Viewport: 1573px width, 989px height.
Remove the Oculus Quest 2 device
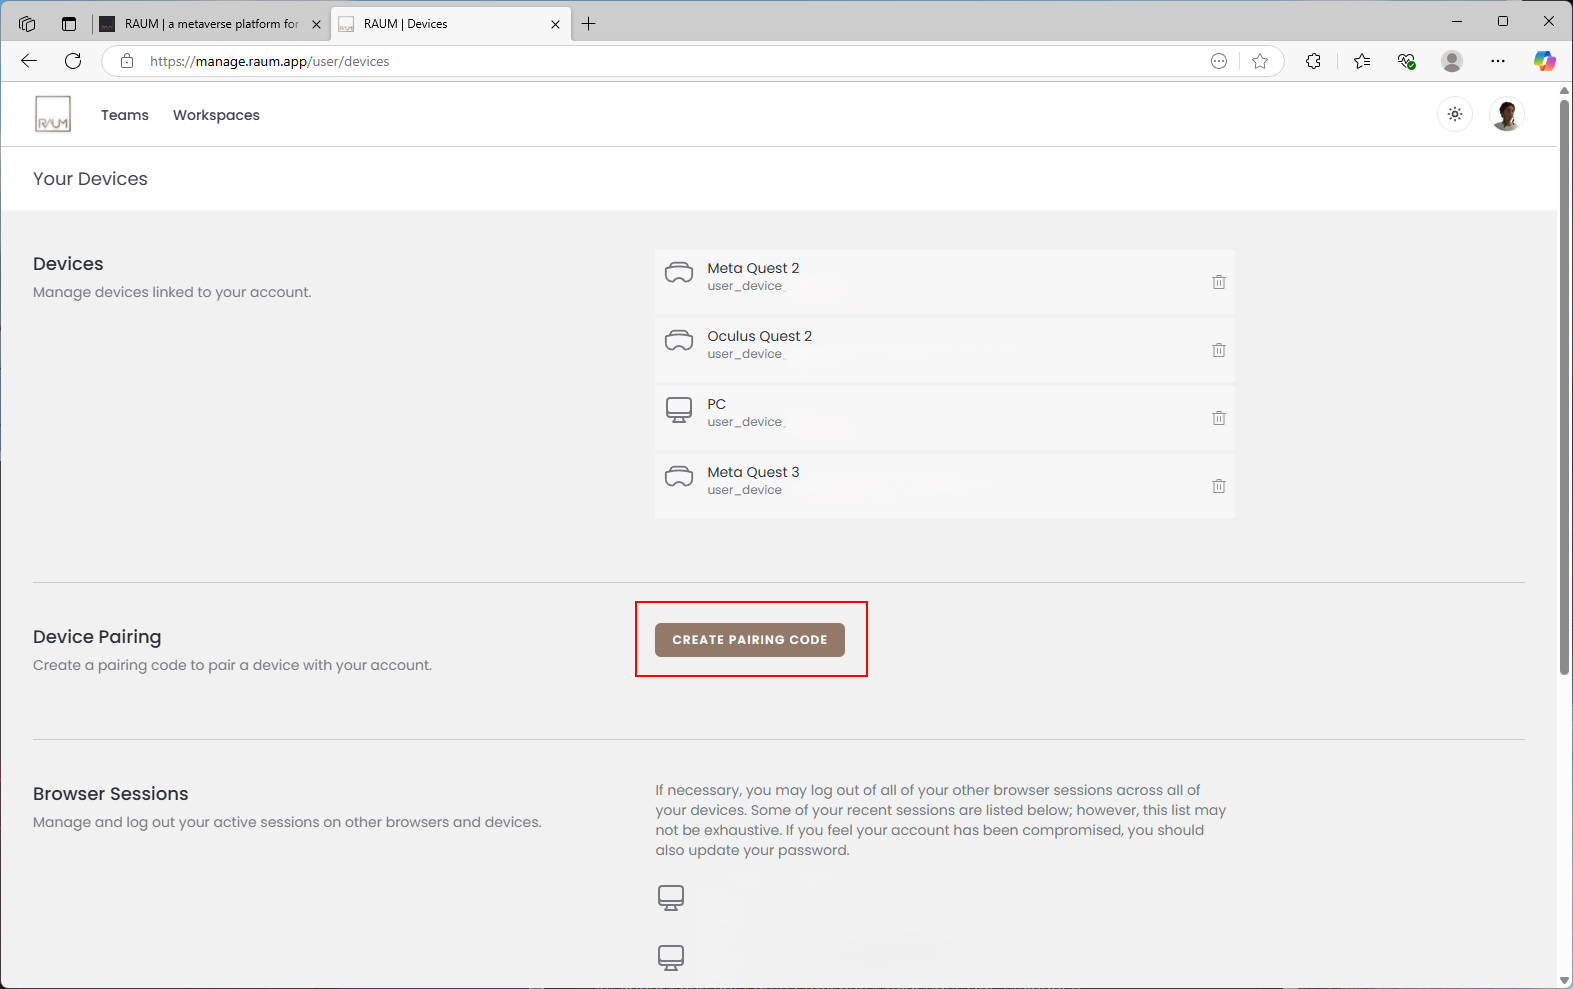click(x=1218, y=350)
